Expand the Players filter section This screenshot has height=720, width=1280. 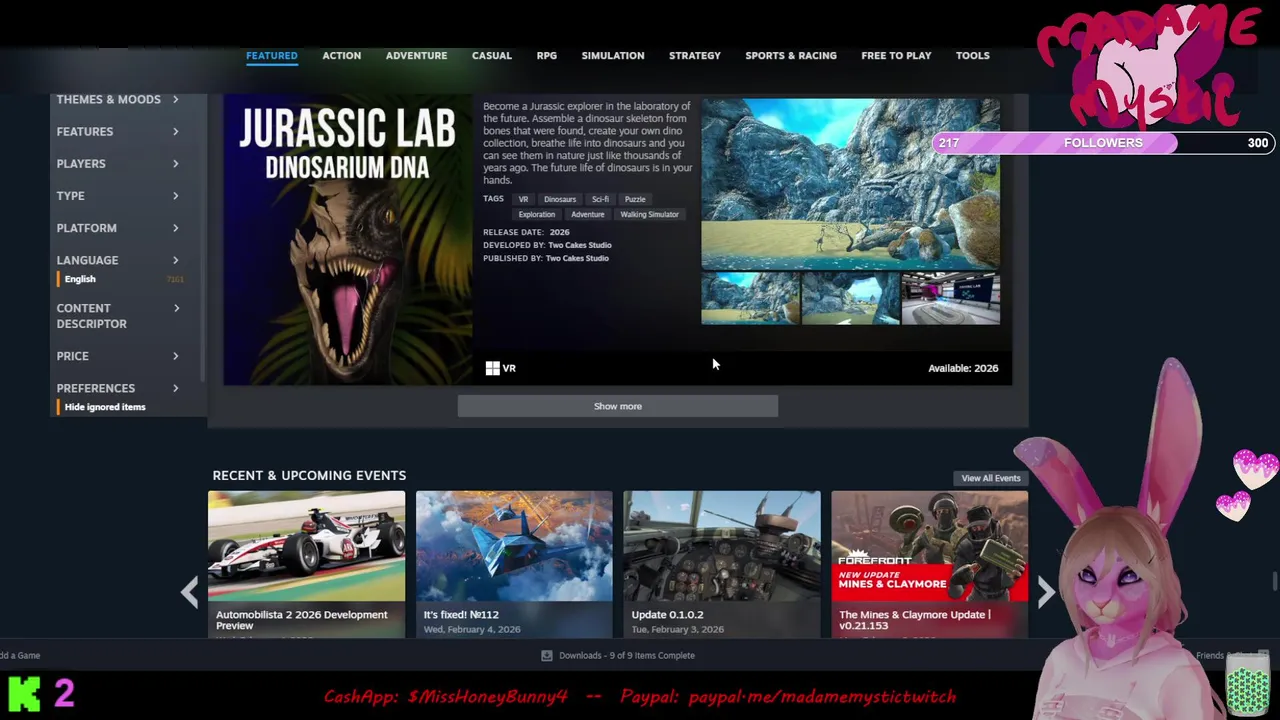click(118, 163)
